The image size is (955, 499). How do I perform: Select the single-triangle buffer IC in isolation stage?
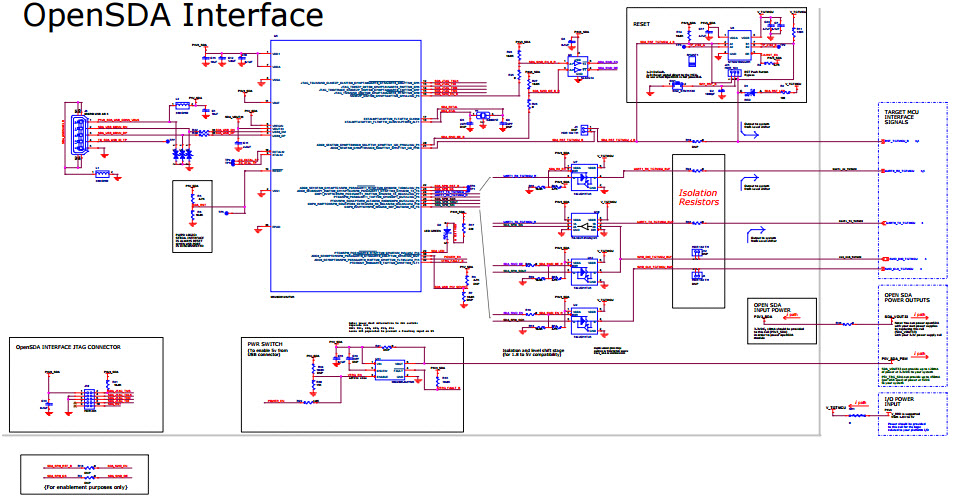pyautogui.click(x=584, y=225)
